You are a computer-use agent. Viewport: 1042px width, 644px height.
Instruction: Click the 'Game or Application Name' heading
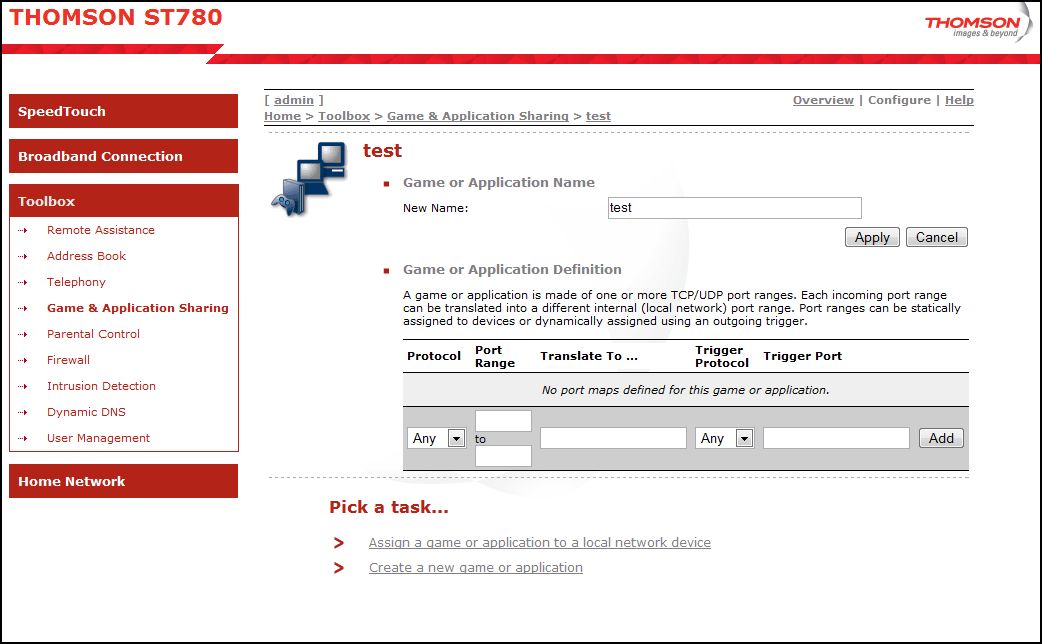click(498, 183)
